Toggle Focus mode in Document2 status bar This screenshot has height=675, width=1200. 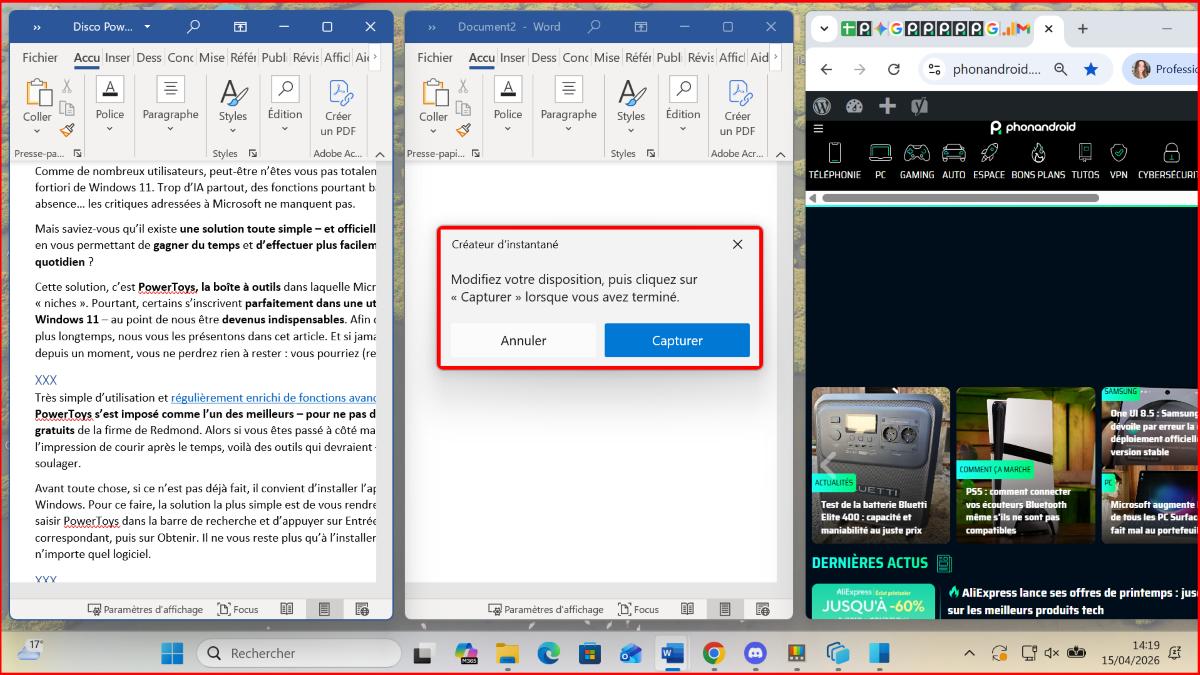[639, 609]
